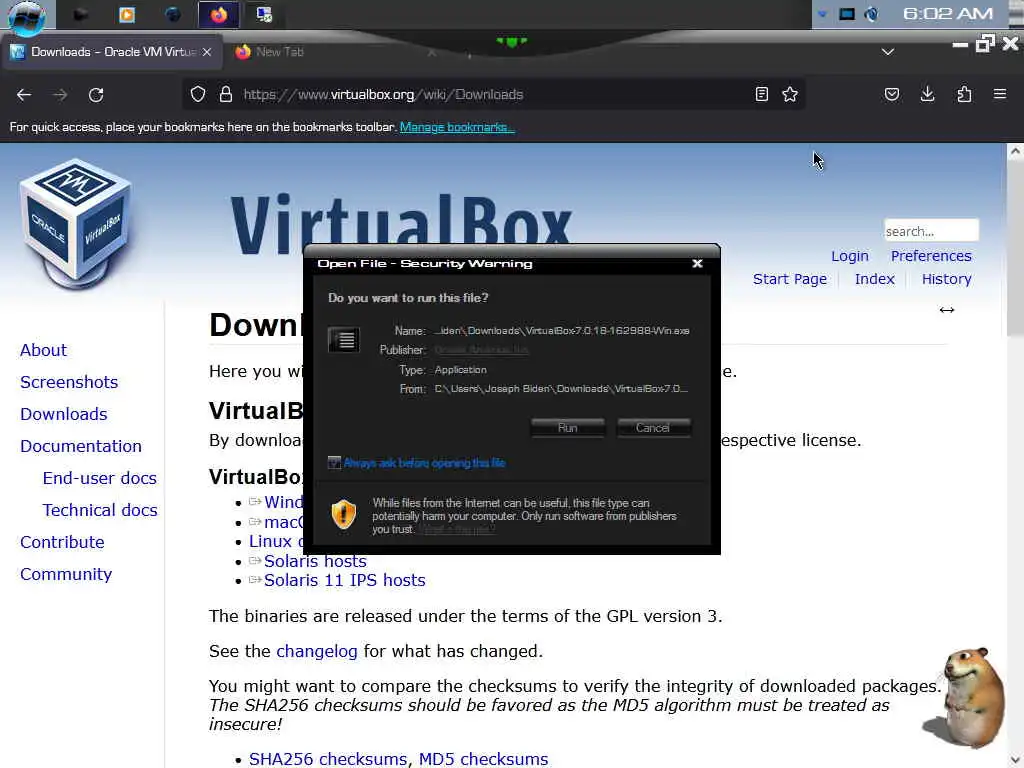Open the History link
Screen dimensions: 1024x768
coord(946,279)
